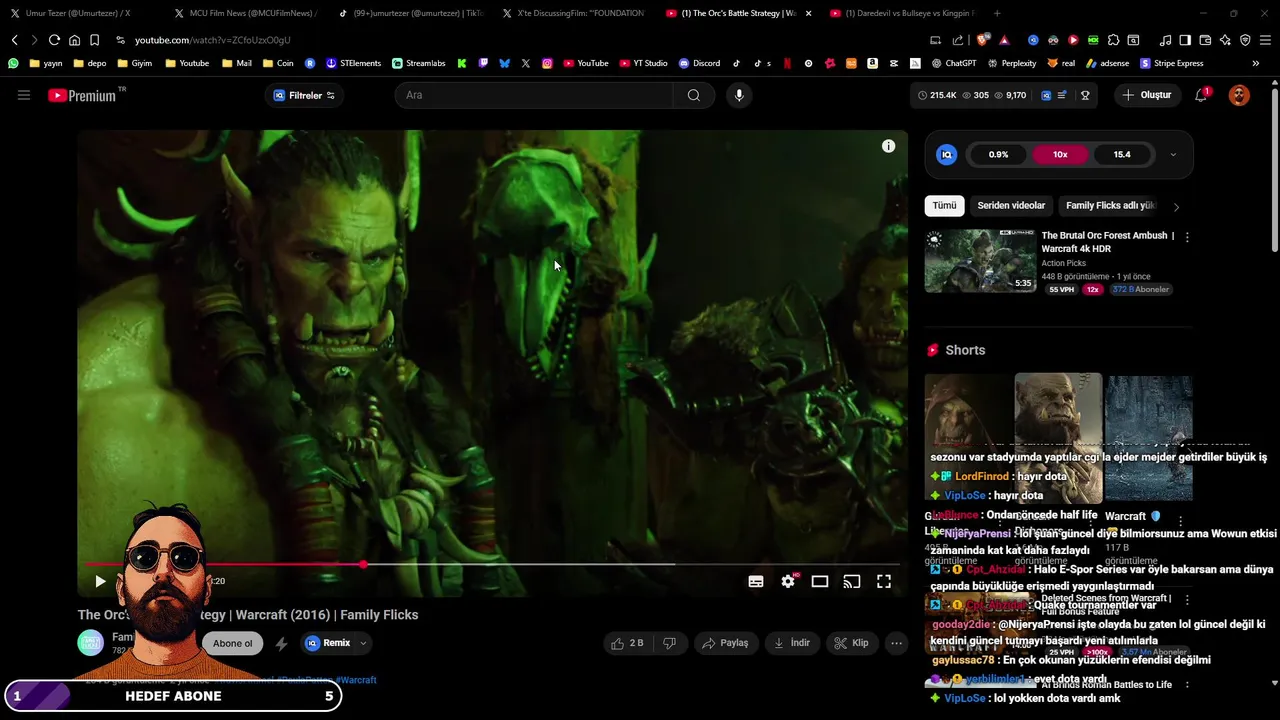This screenshot has height=720, width=1280.
Task: Open browser home page icon
Action: [74, 40]
